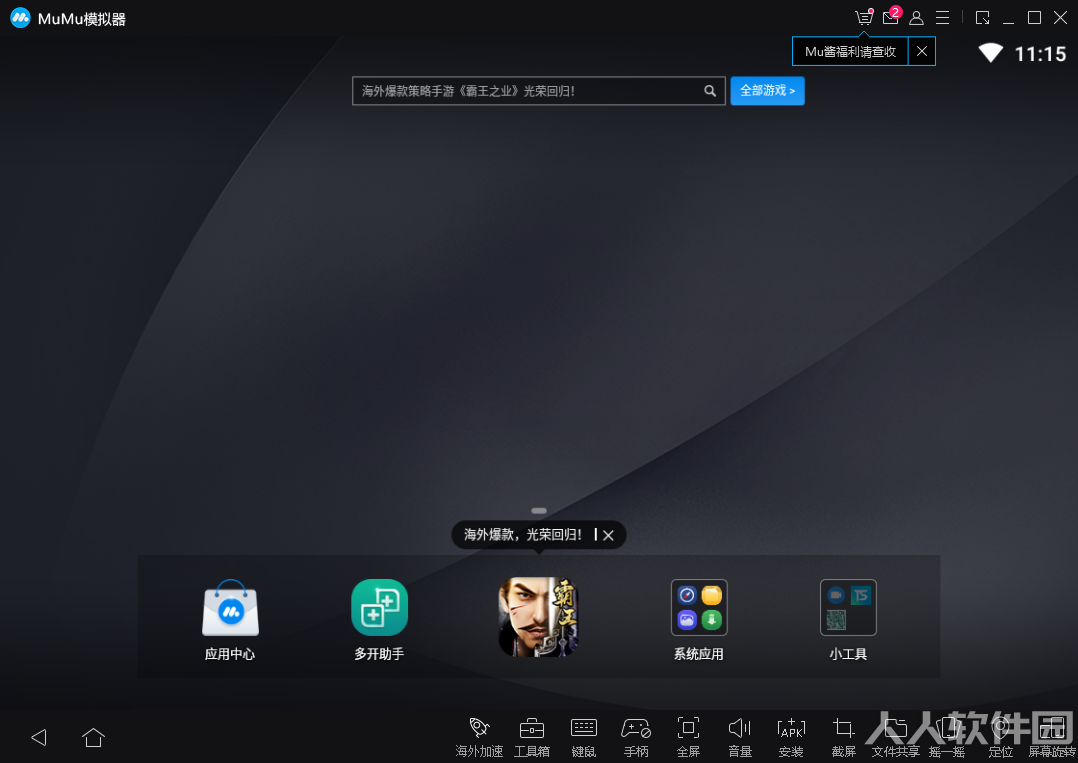1078x763 pixels.
Task: Tap the Android back triangle button
Action: [39, 738]
